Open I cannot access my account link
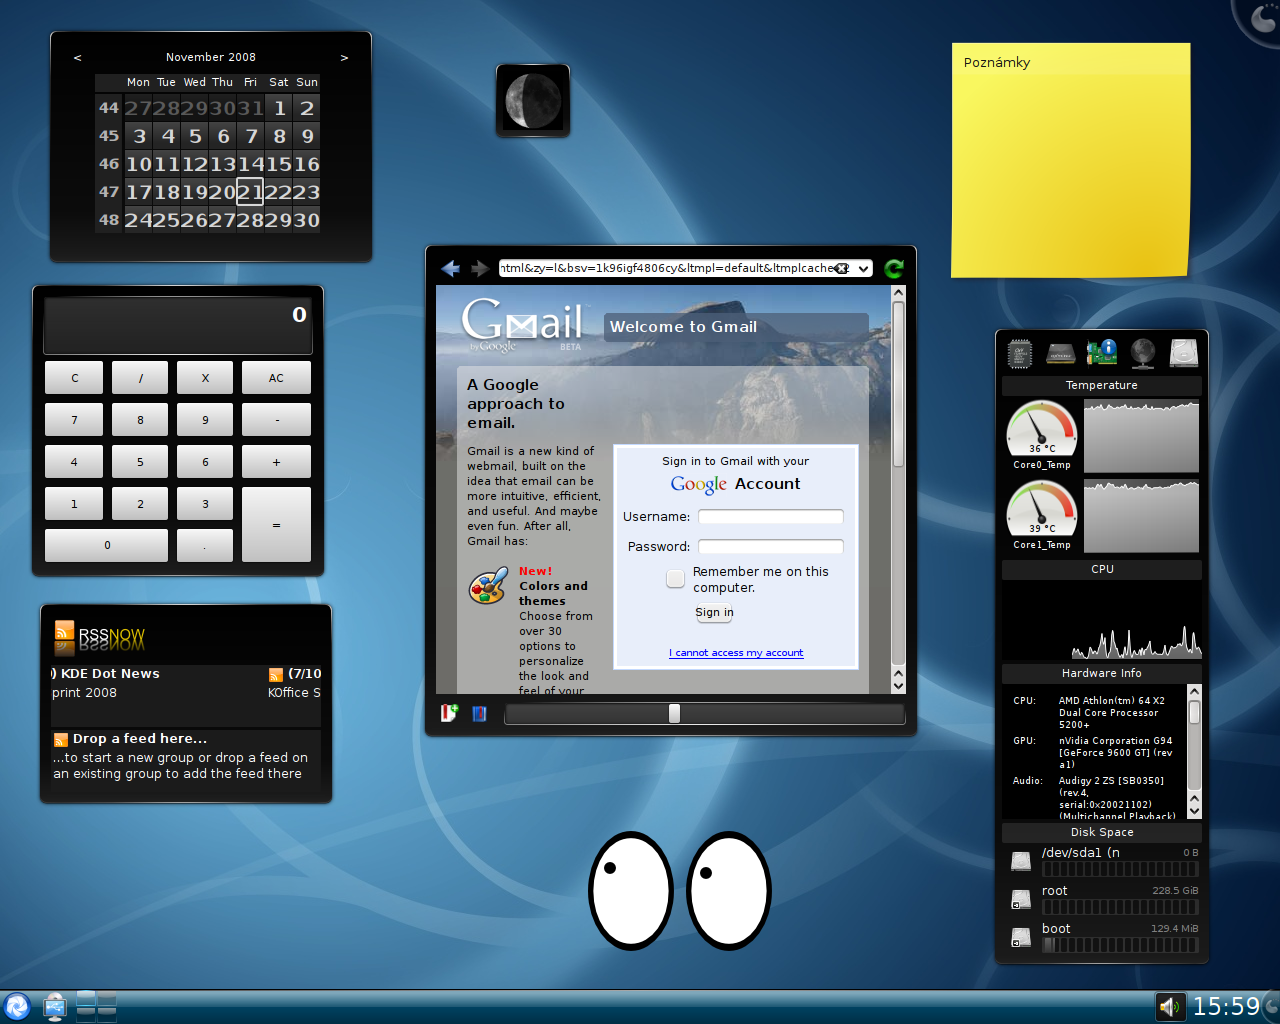1280x1024 pixels. coord(736,653)
